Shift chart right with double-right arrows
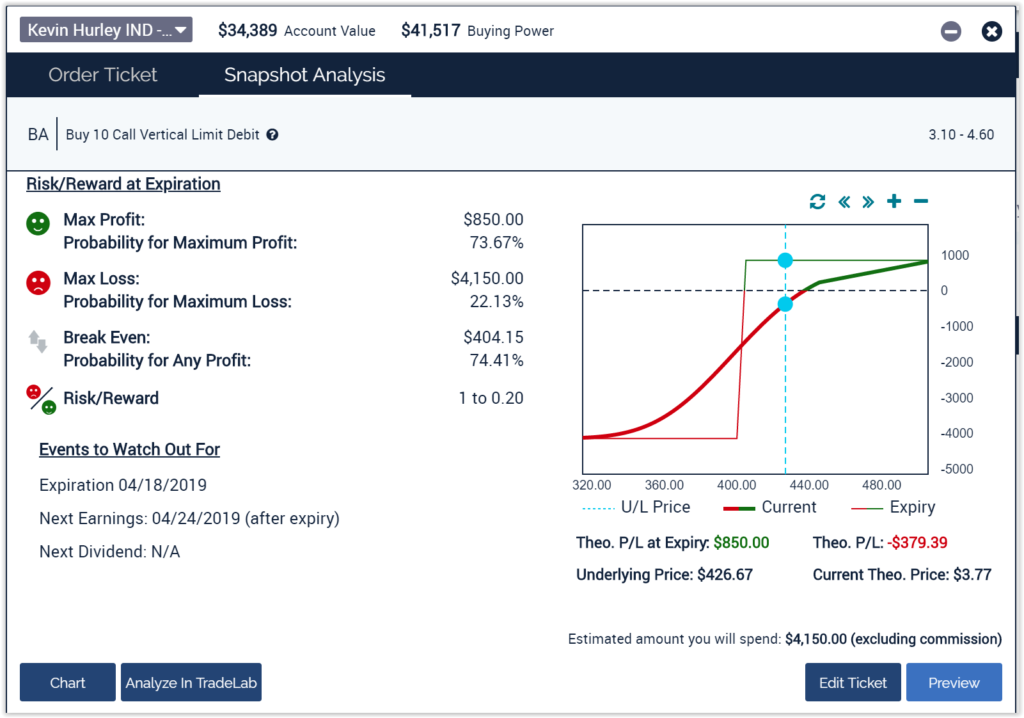This screenshot has height=718, width=1024. pyautogui.click(x=868, y=202)
